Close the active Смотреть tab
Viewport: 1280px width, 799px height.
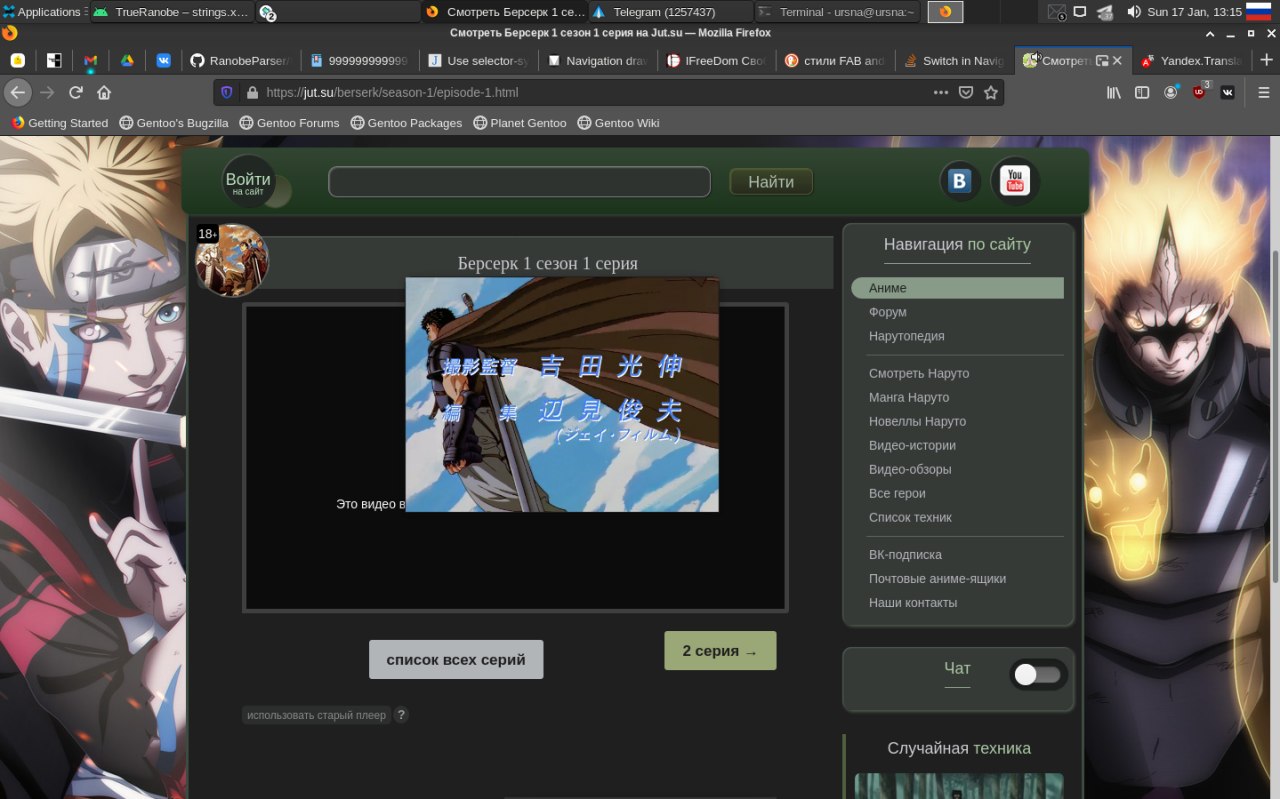point(1117,60)
